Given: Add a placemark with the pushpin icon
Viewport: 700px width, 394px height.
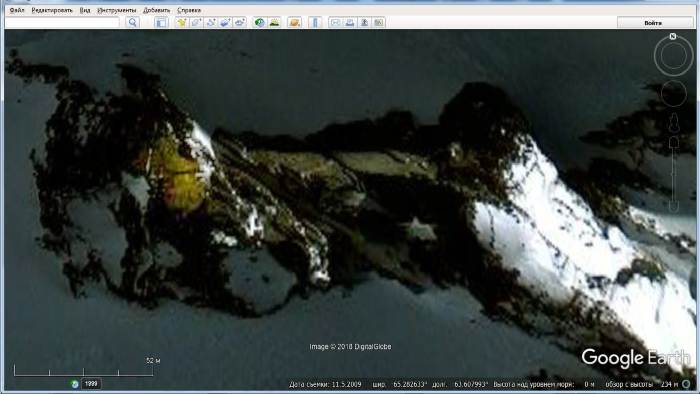Looking at the screenshot, I should [181, 22].
